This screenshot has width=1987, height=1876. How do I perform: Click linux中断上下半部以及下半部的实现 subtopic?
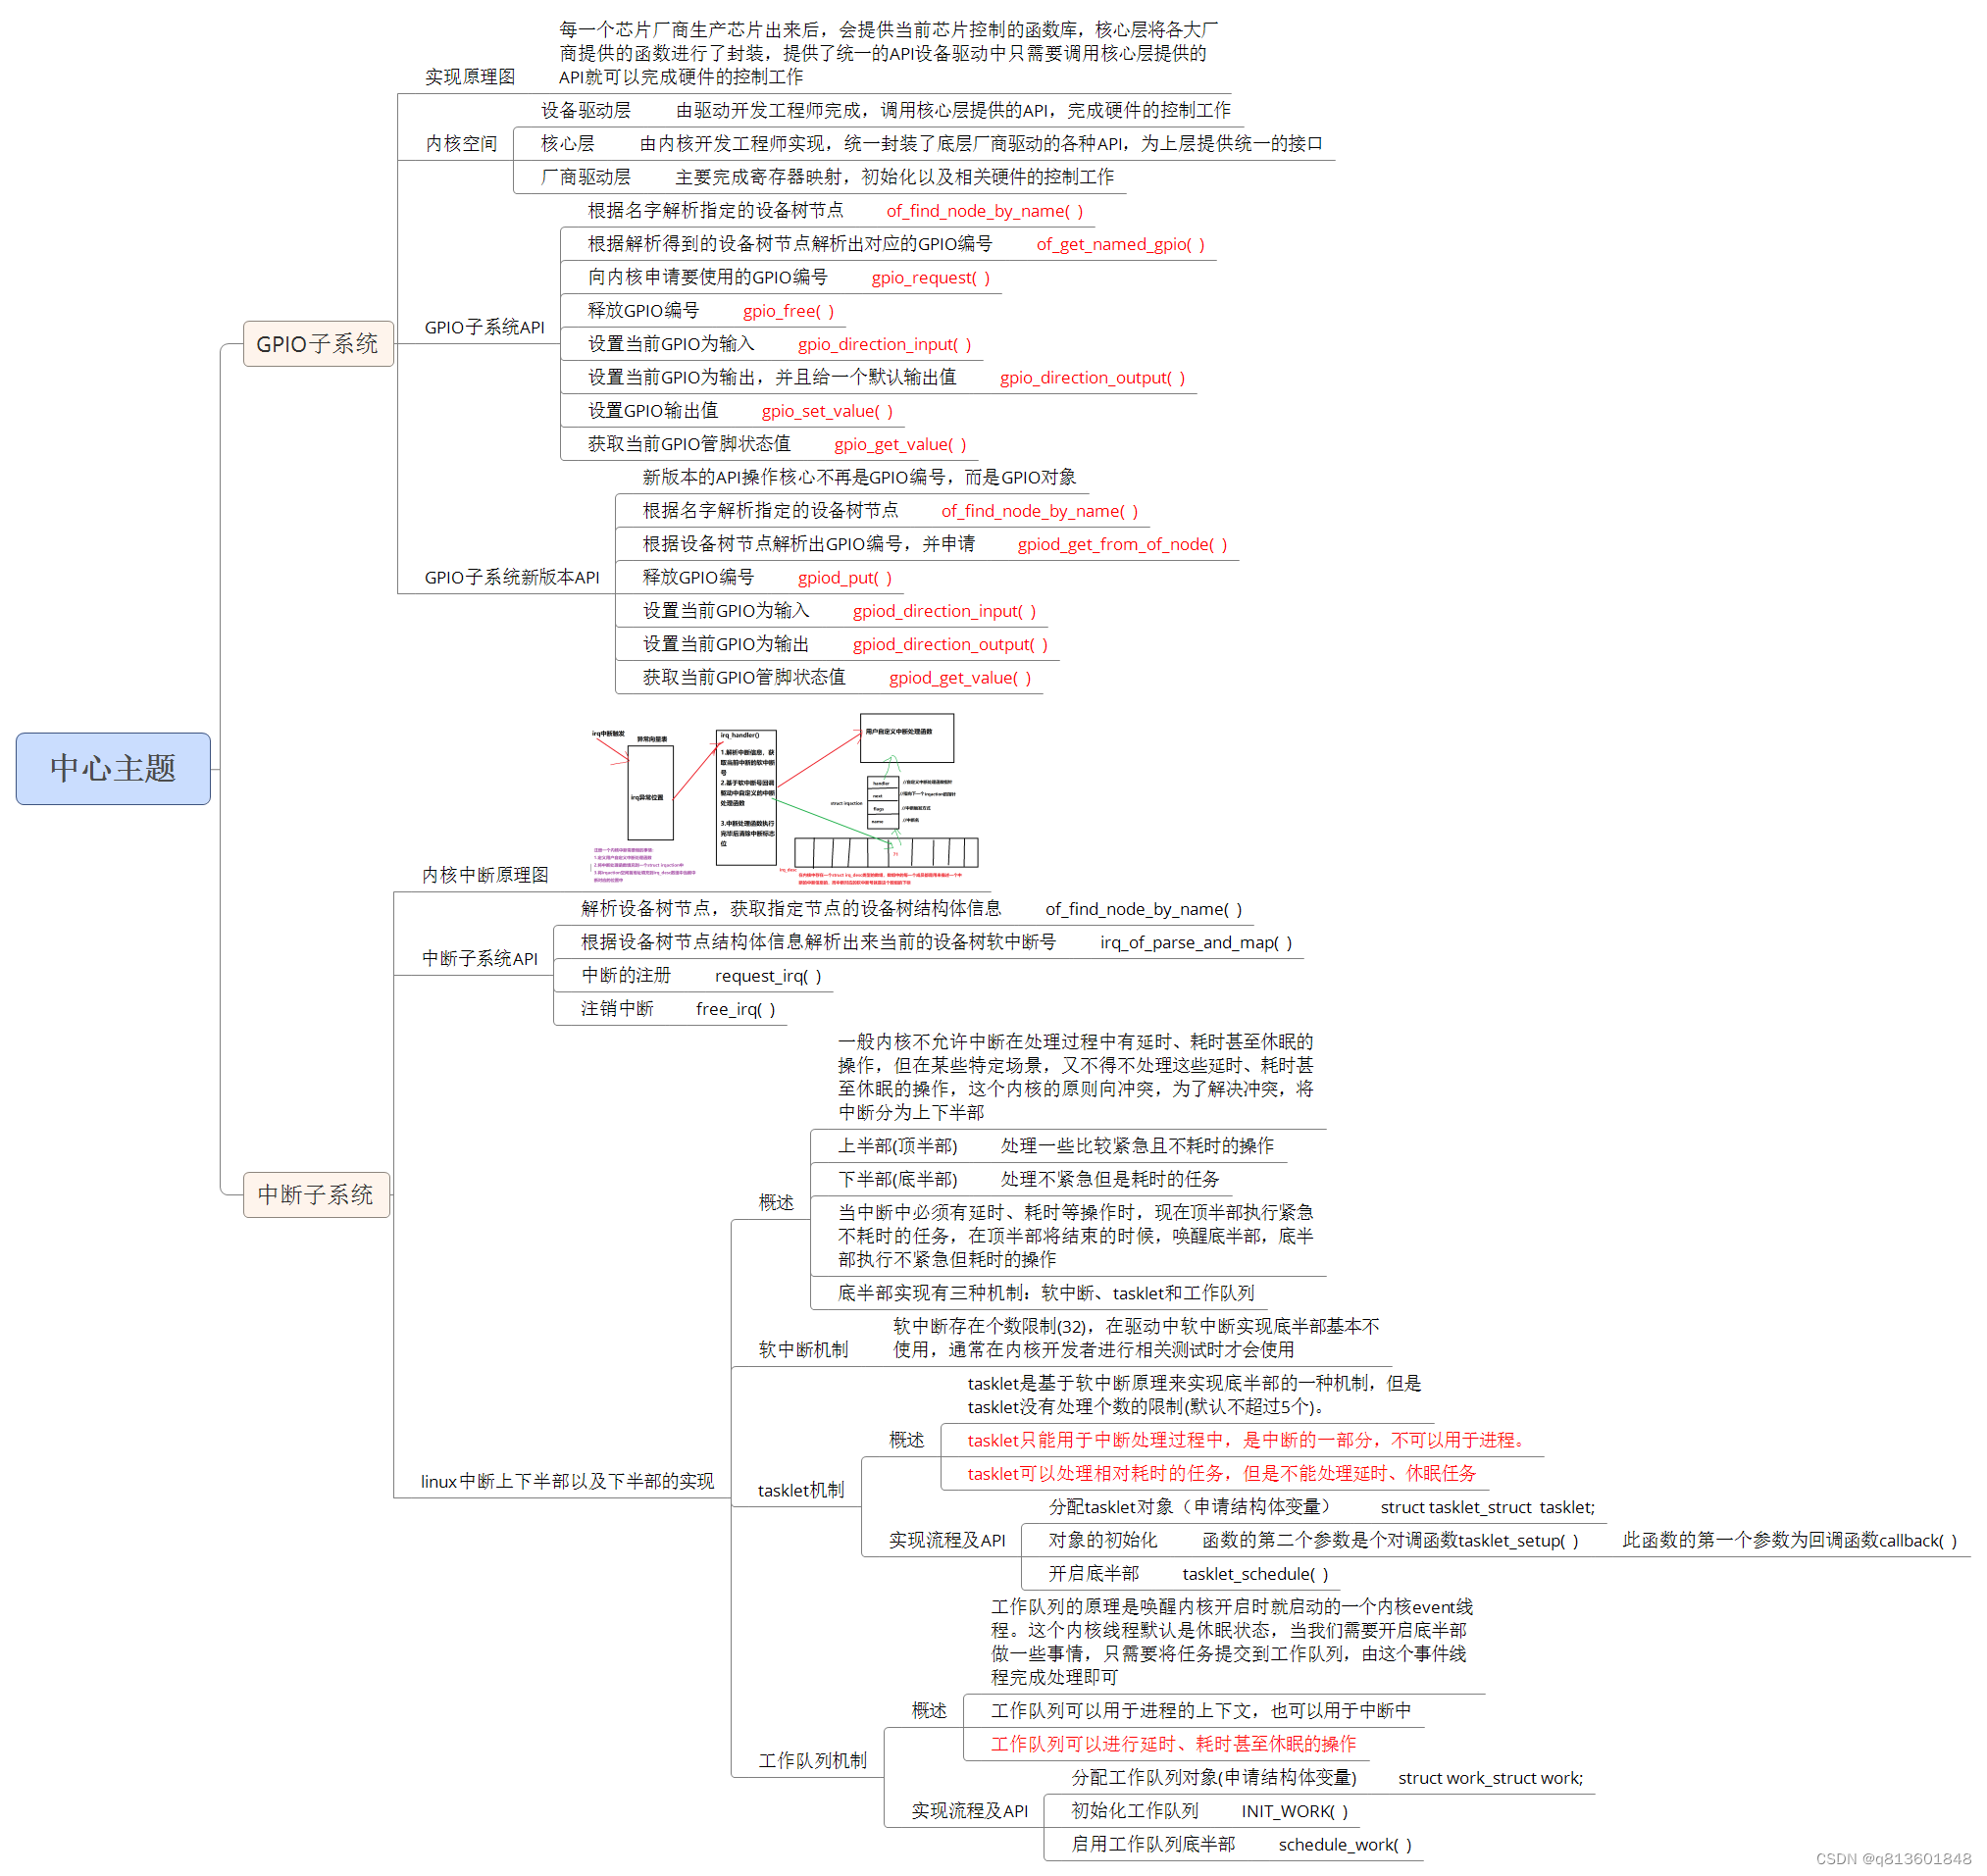pos(567,1481)
